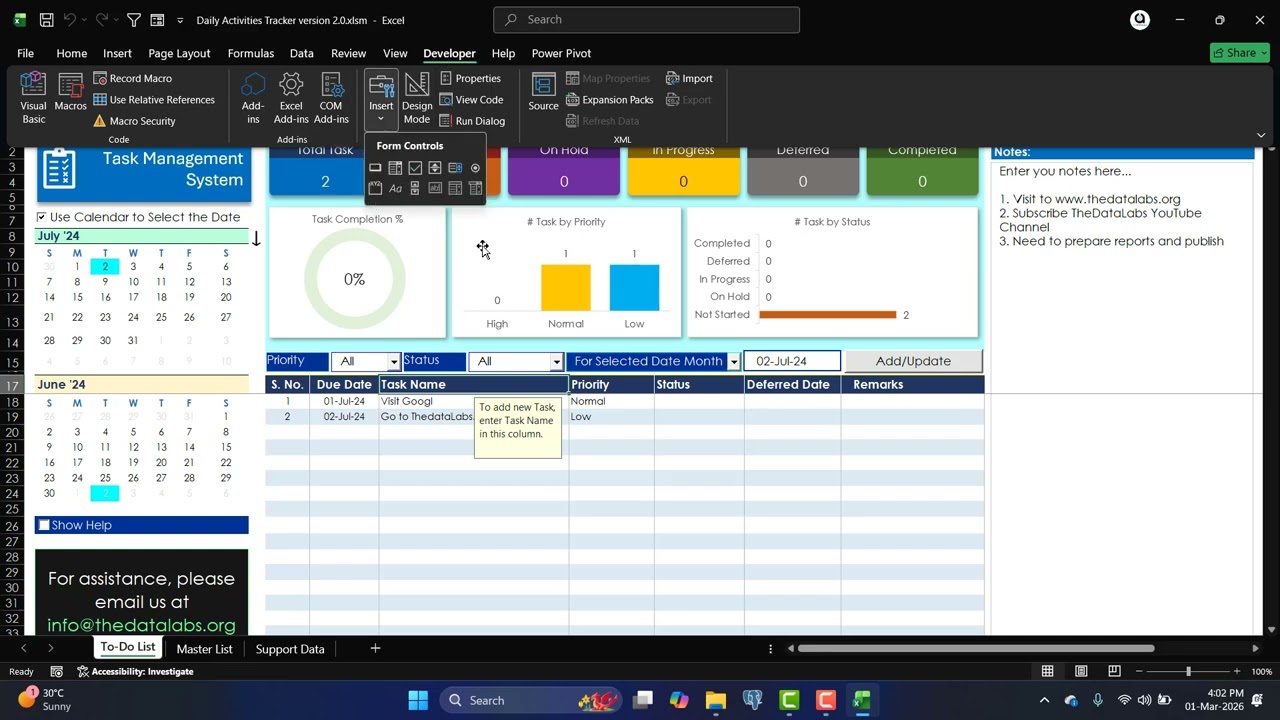The width and height of the screenshot is (1280, 720).
Task: Click the Share button
Action: coord(1239,53)
